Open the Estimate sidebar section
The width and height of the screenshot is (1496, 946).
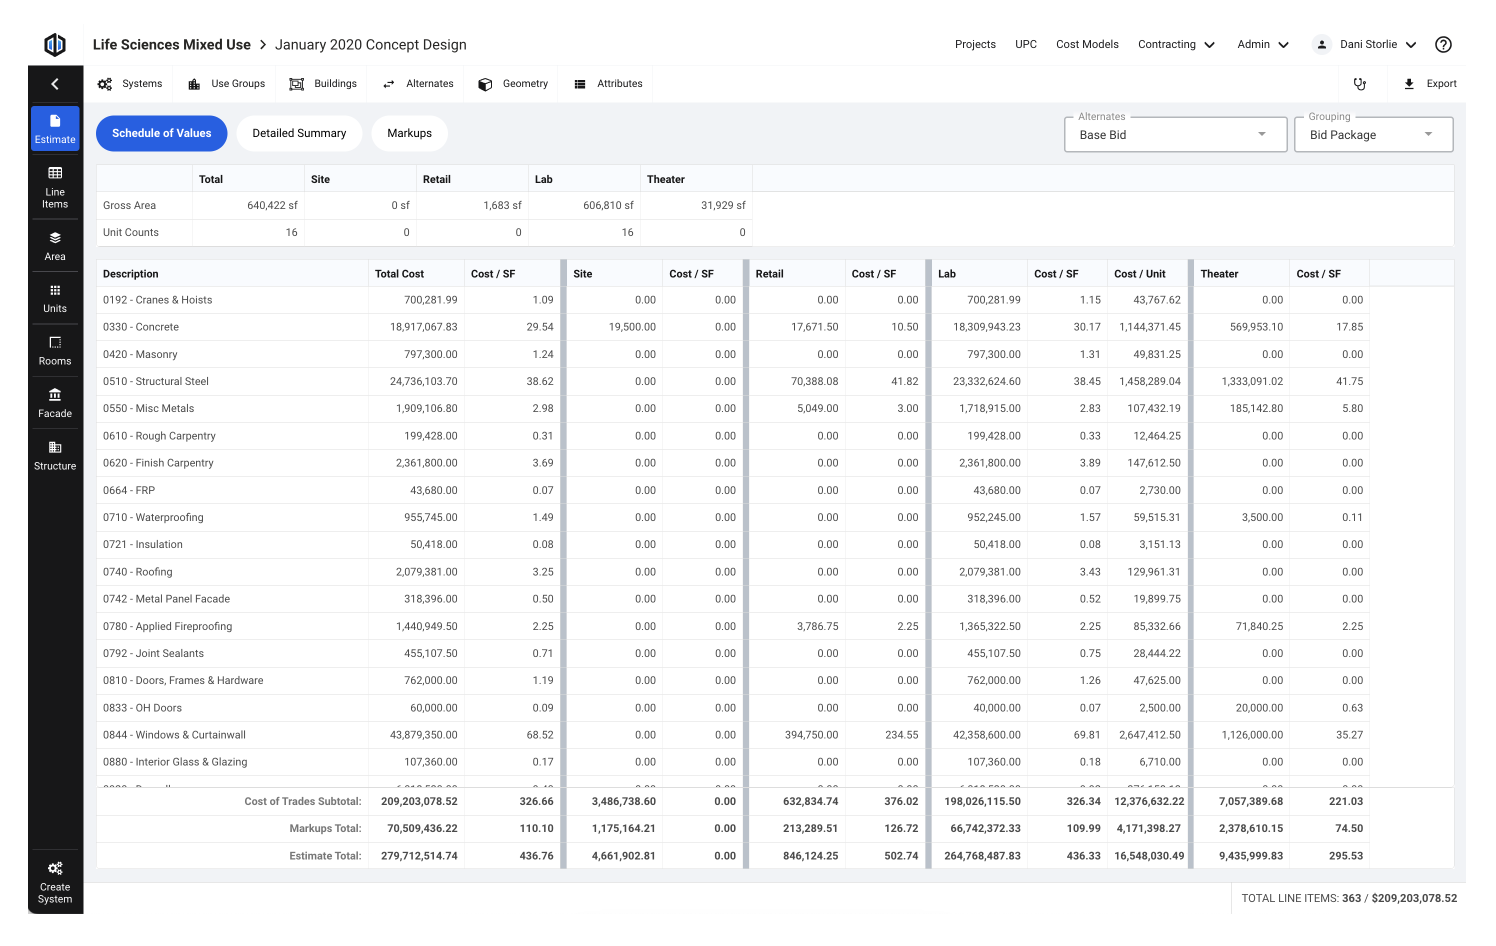point(55,129)
